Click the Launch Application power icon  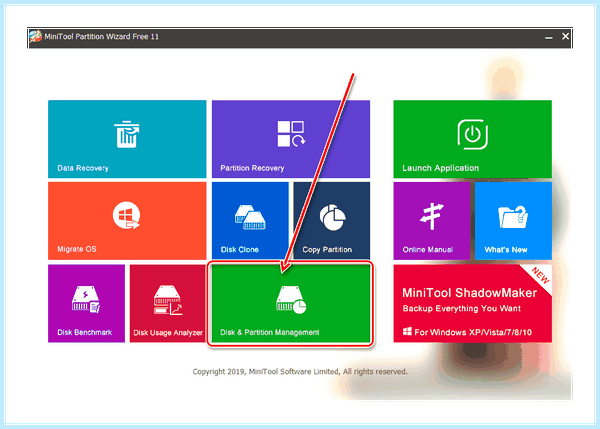[473, 134]
